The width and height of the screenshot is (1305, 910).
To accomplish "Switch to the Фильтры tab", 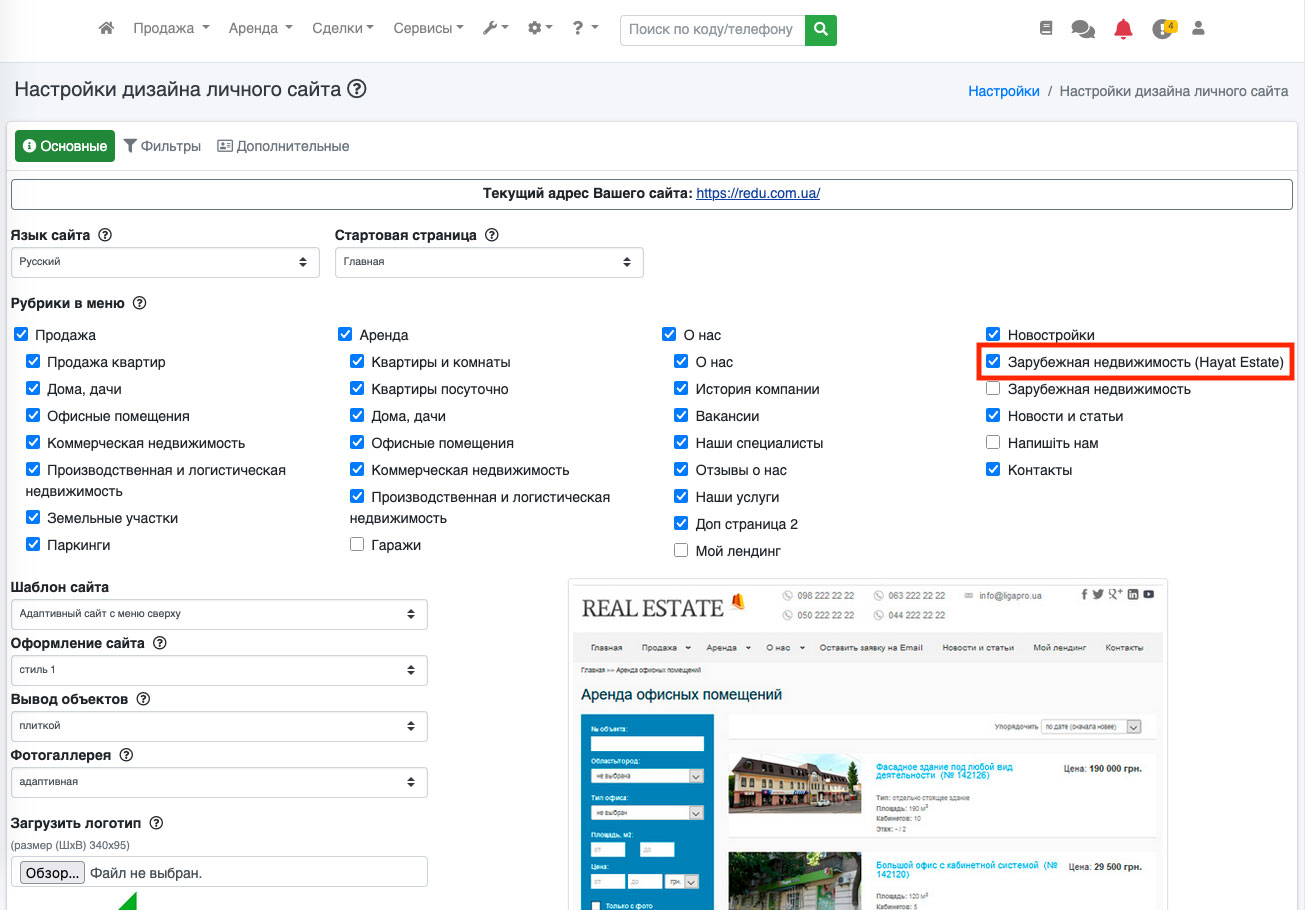I will [162, 146].
